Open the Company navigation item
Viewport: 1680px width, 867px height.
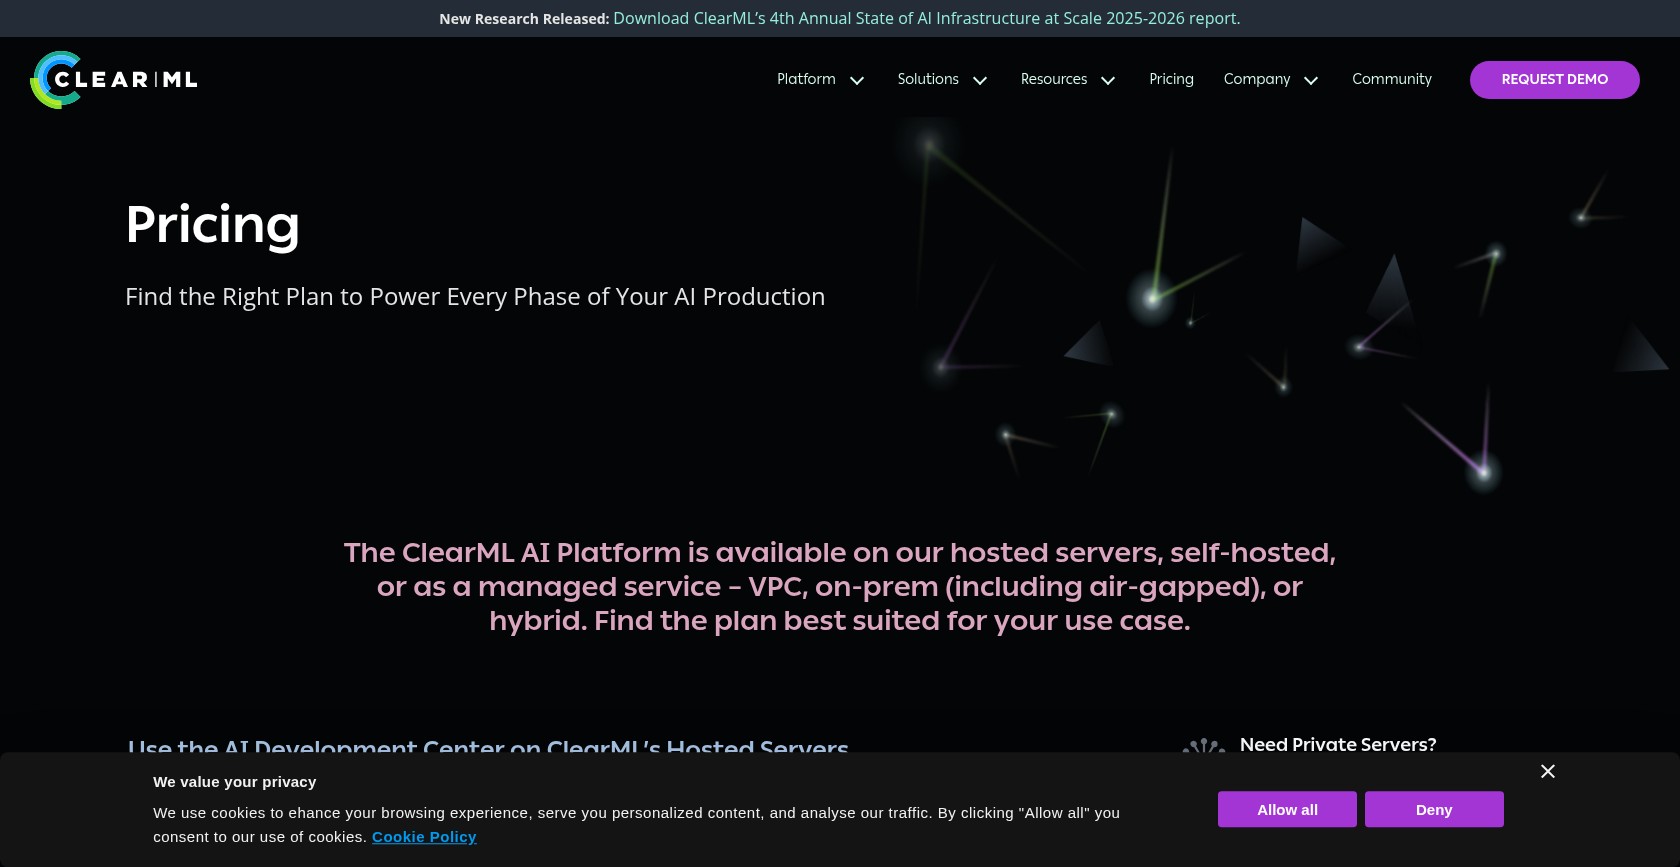(1257, 79)
